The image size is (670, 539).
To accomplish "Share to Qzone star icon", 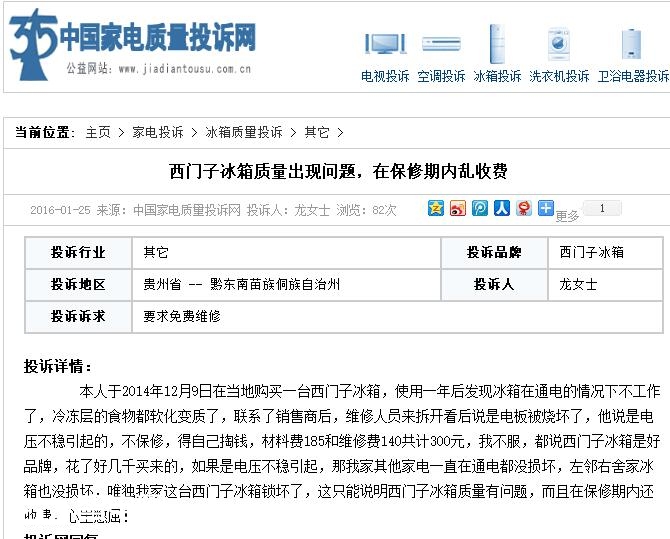I will 436,208.
